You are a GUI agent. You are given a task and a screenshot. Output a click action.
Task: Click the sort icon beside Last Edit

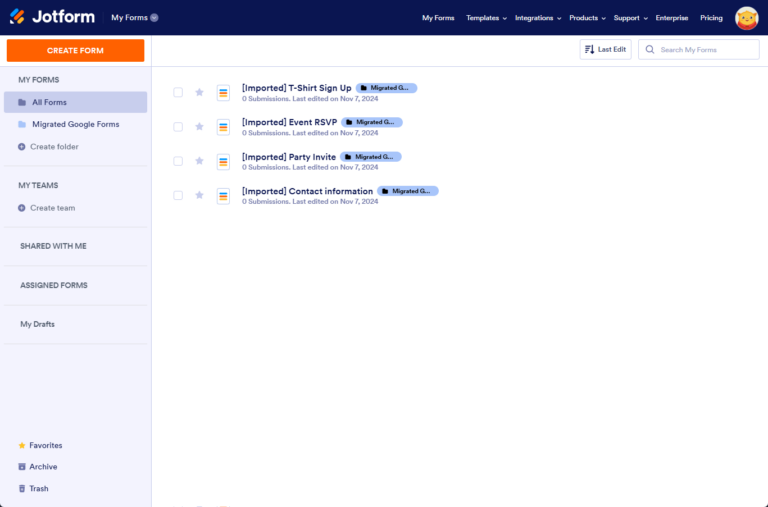(x=590, y=49)
